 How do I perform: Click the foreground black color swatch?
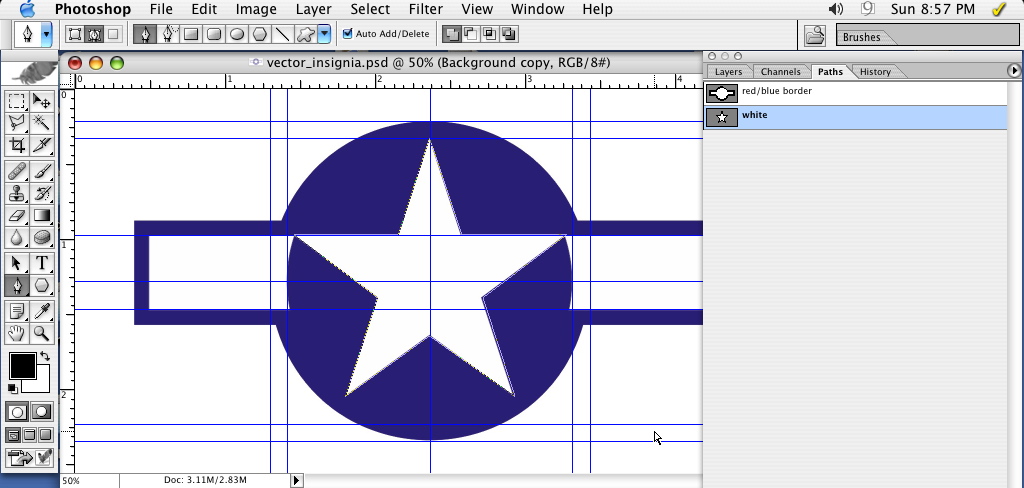tap(22, 366)
